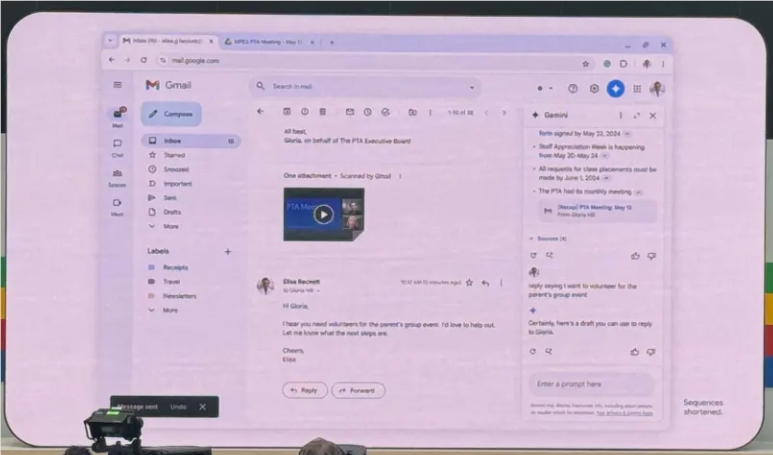773x455 pixels.
Task: Give thumbs up to latest Gemini draft response
Action: pyautogui.click(x=635, y=352)
